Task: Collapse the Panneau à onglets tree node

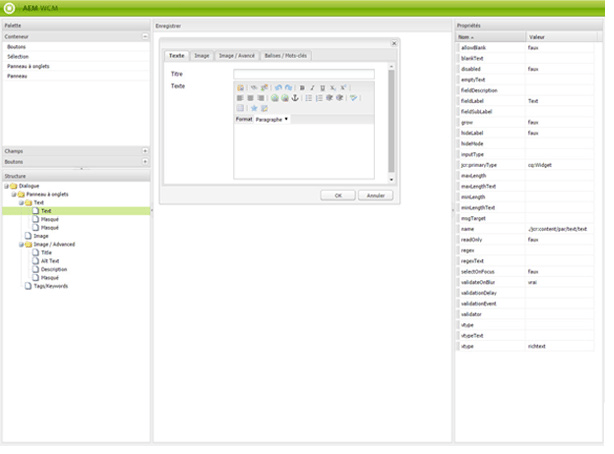Action: (14, 194)
